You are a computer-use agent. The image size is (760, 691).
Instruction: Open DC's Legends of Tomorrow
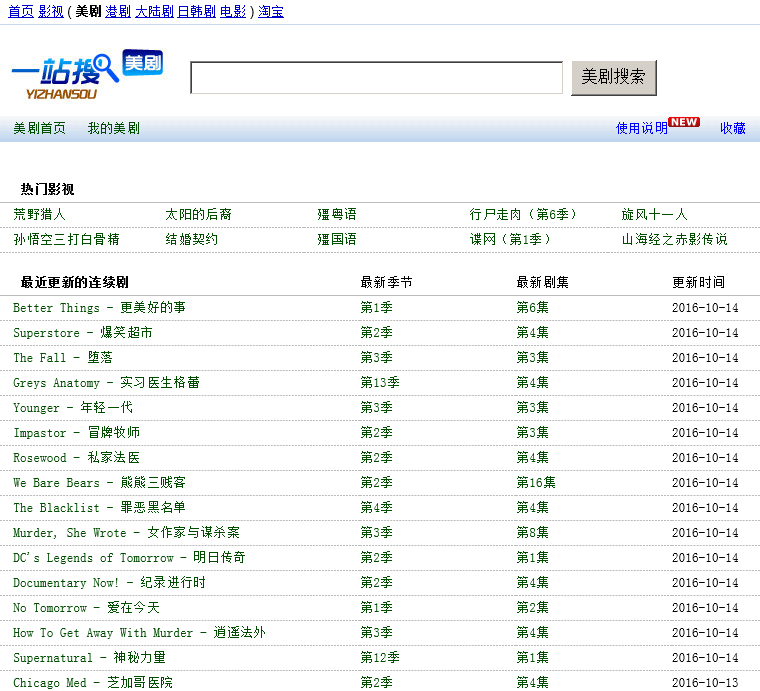[129, 558]
